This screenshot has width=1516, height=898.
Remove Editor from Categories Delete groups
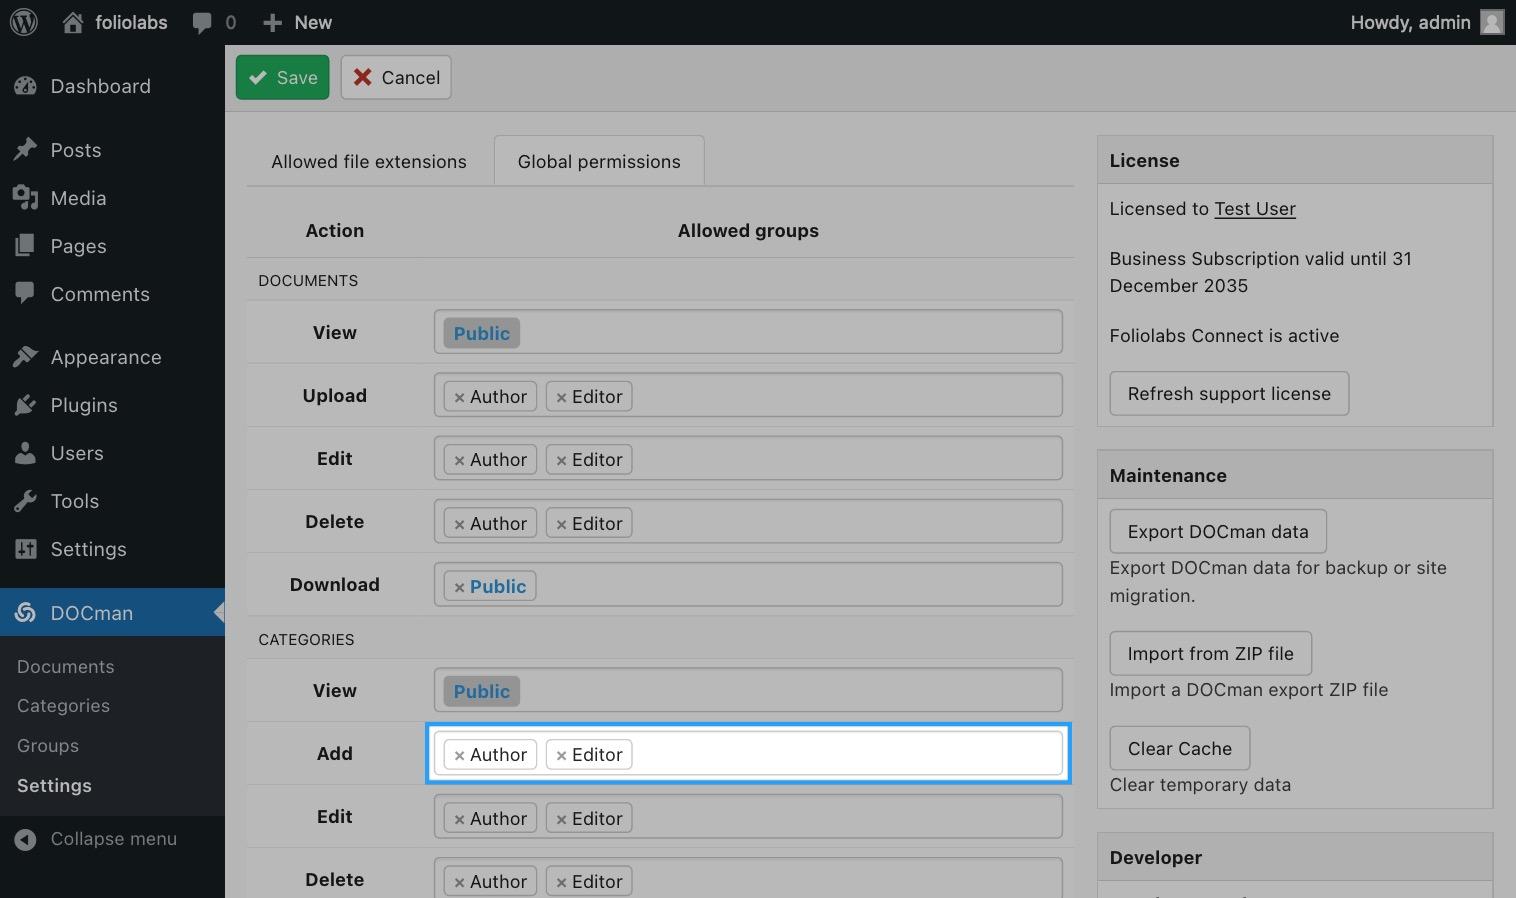click(561, 883)
